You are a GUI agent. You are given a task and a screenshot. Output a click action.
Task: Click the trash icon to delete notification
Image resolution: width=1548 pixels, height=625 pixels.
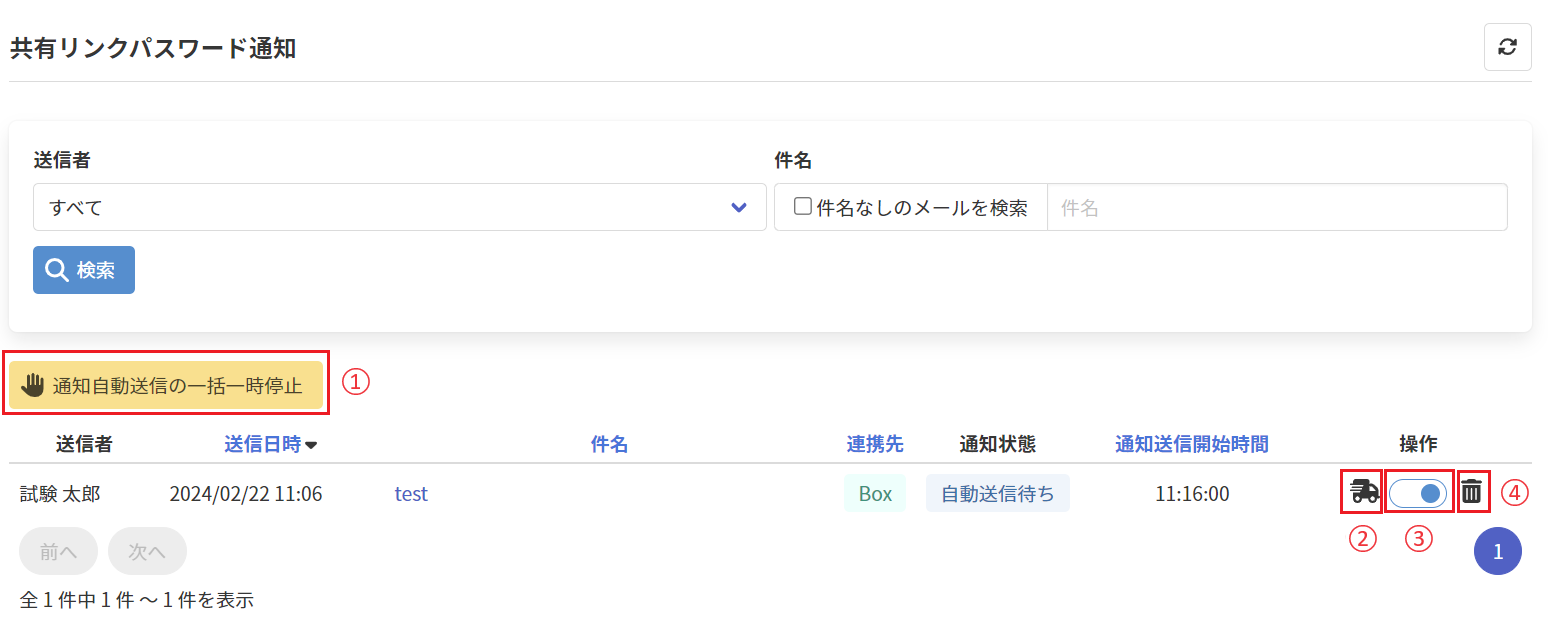(x=1472, y=492)
